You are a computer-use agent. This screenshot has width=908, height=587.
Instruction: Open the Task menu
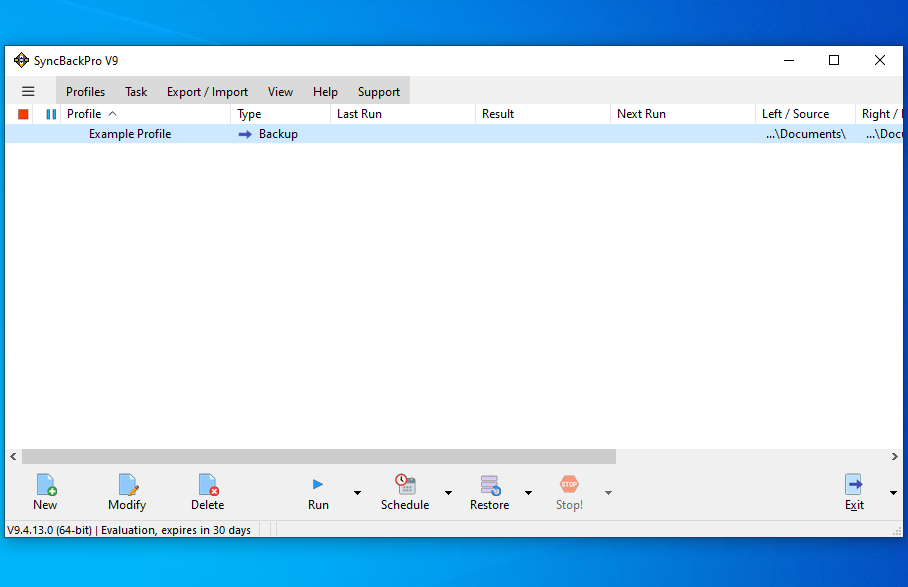coord(136,91)
